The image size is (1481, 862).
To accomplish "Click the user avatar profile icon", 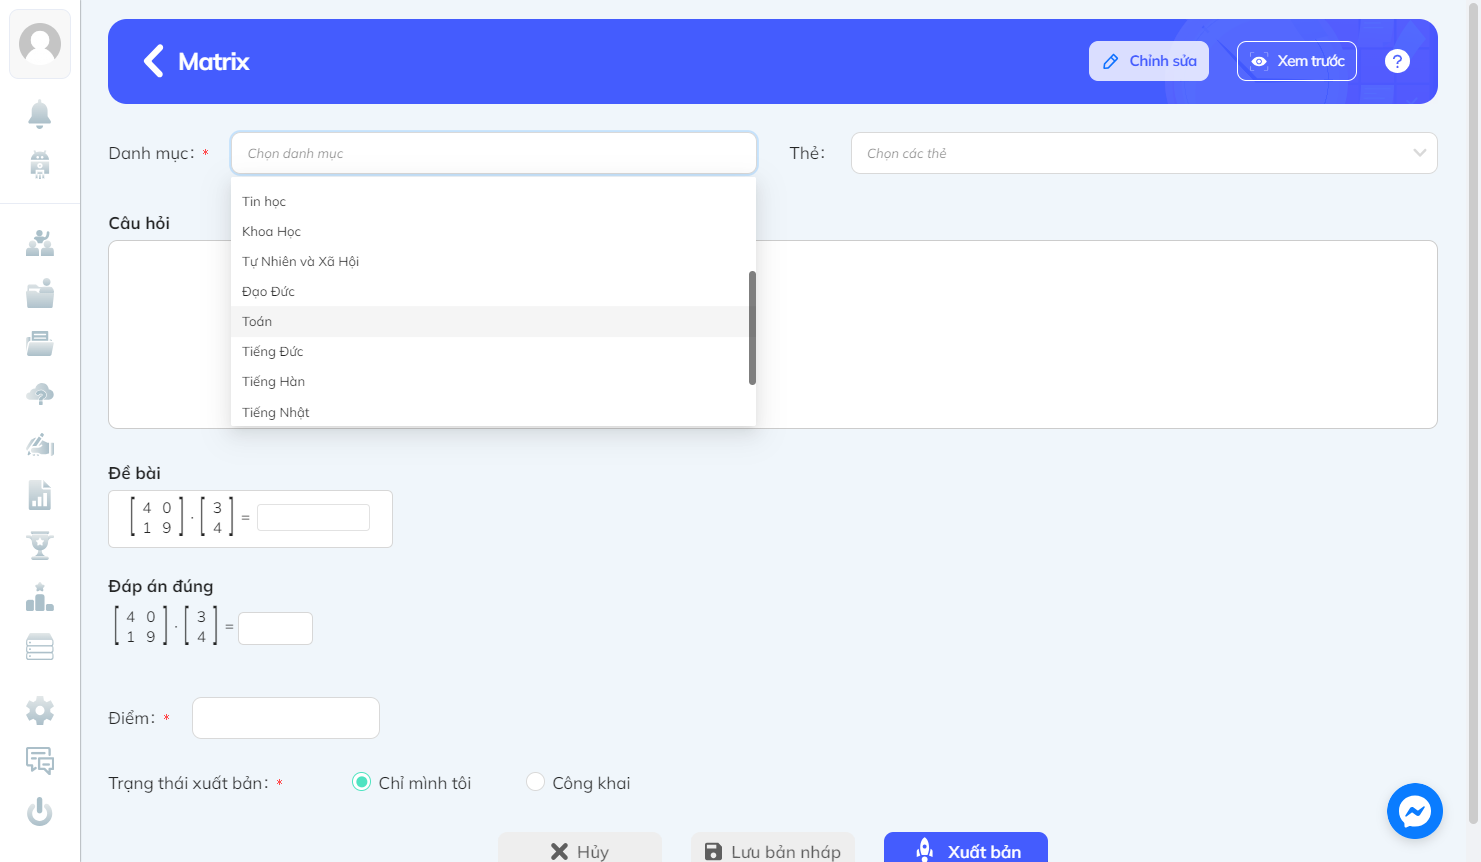I will pos(40,44).
